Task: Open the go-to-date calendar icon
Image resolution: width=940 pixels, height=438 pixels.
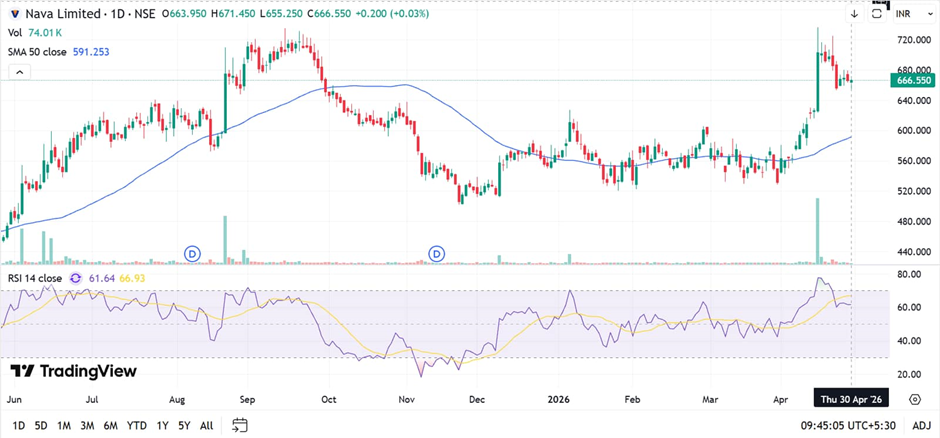Action: click(x=239, y=425)
